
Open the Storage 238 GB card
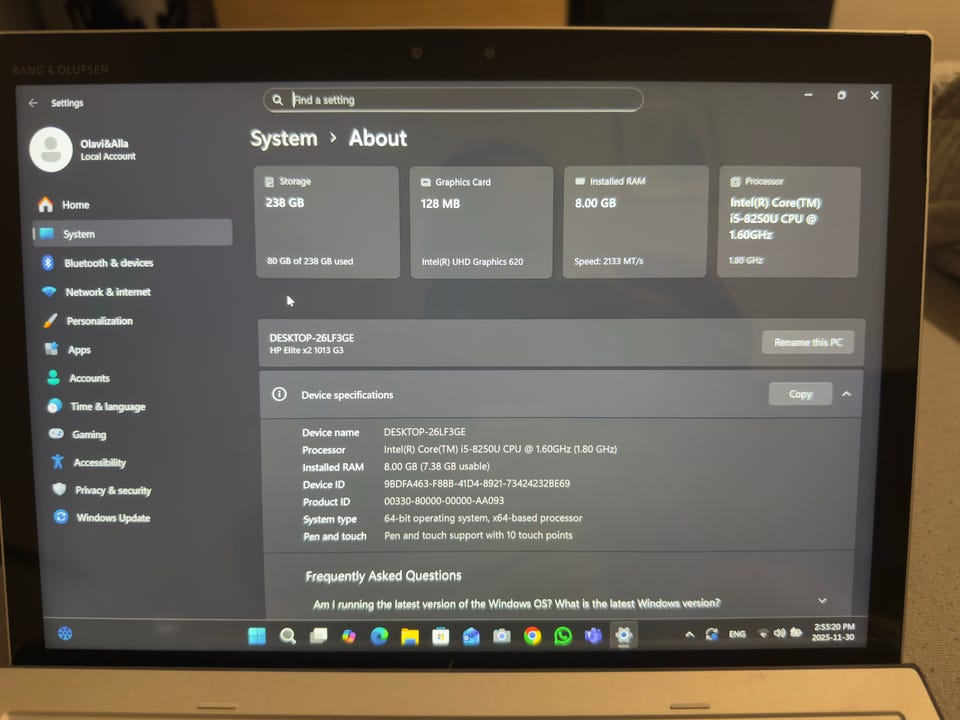pyautogui.click(x=328, y=222)
